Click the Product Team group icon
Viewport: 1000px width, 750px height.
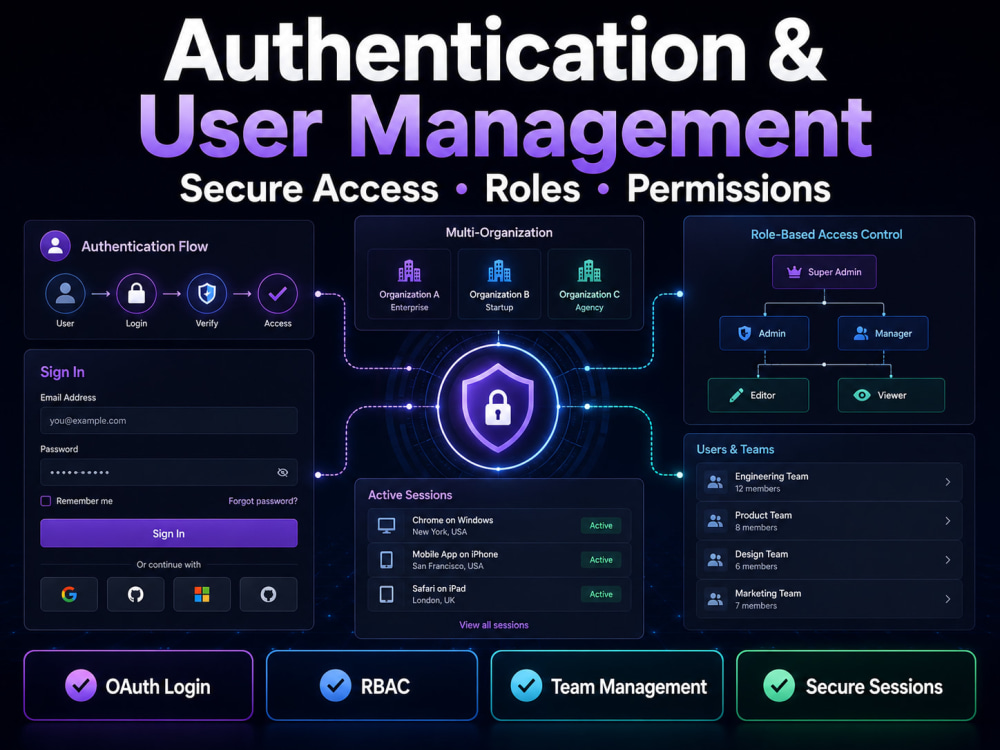(x=716, y=521)
